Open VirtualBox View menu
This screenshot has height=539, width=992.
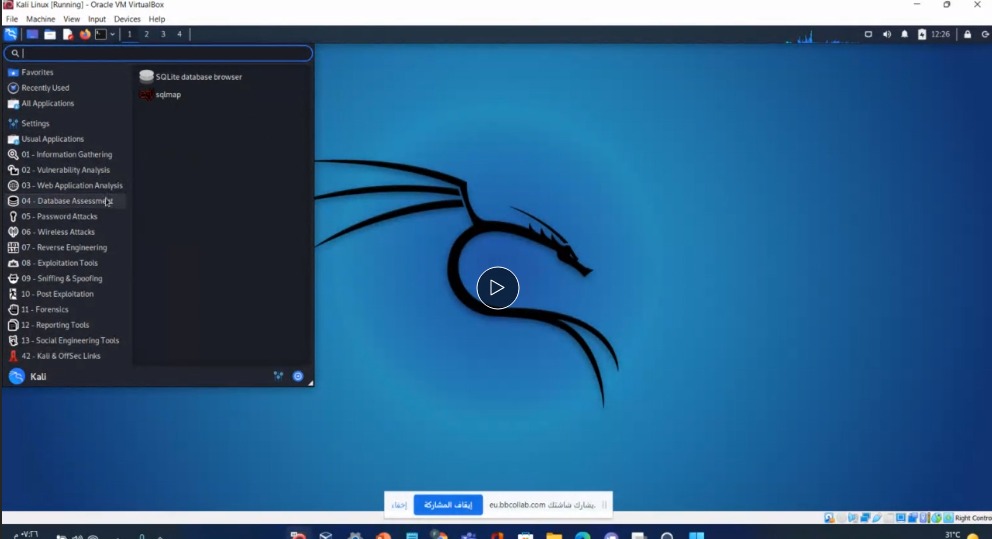click(71, 19)
